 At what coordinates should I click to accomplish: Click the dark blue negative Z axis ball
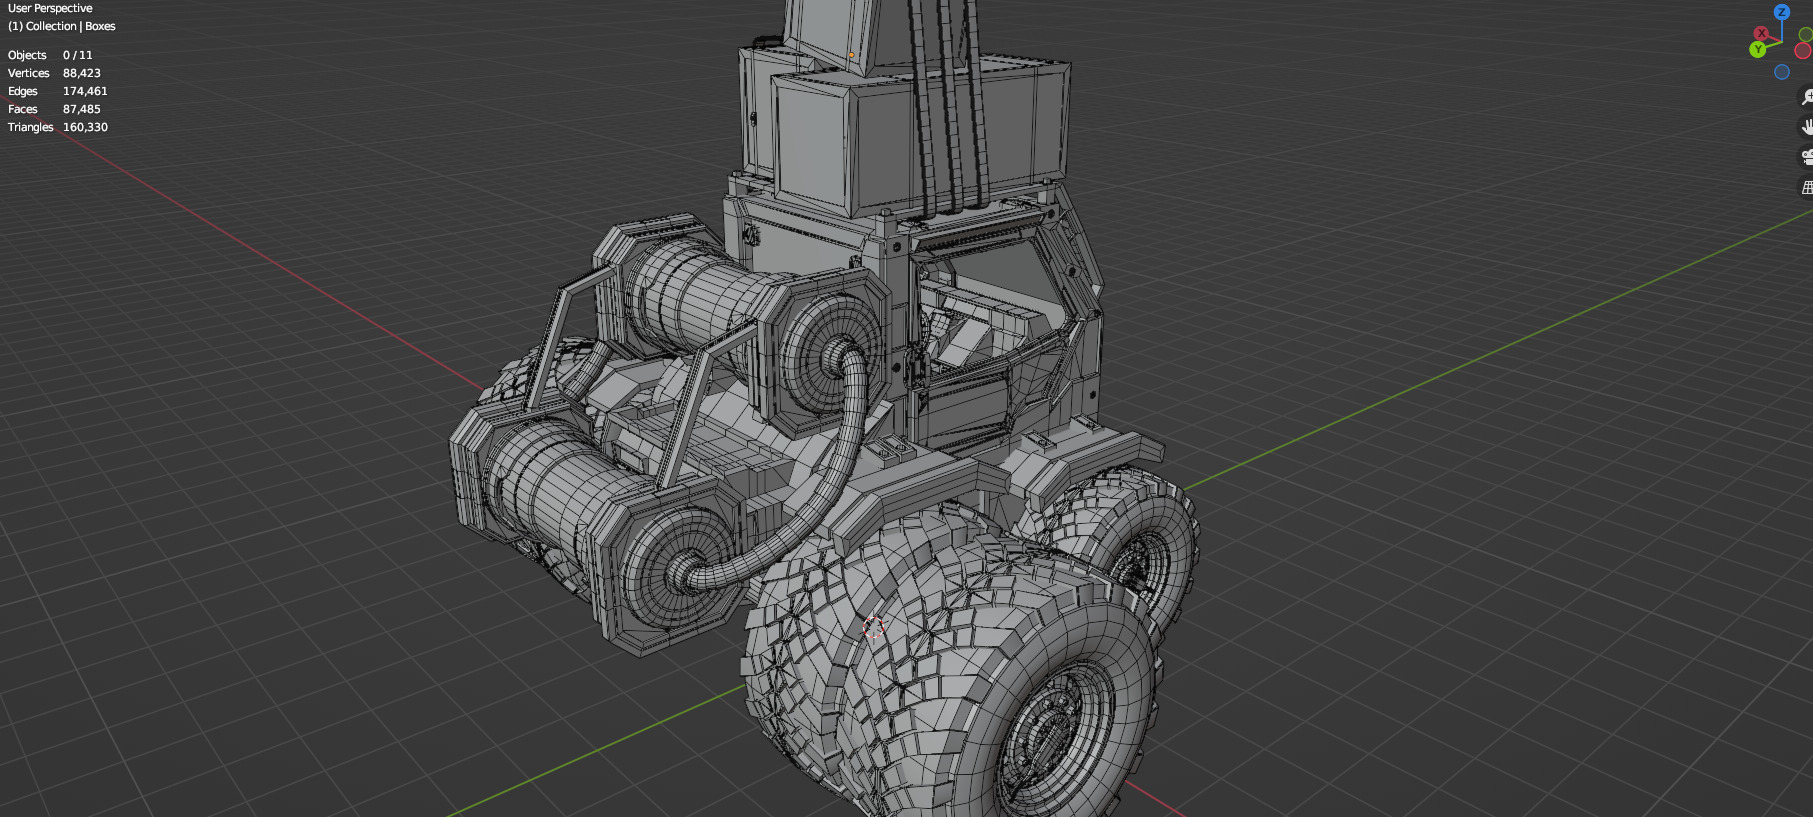pos(1781,72)
